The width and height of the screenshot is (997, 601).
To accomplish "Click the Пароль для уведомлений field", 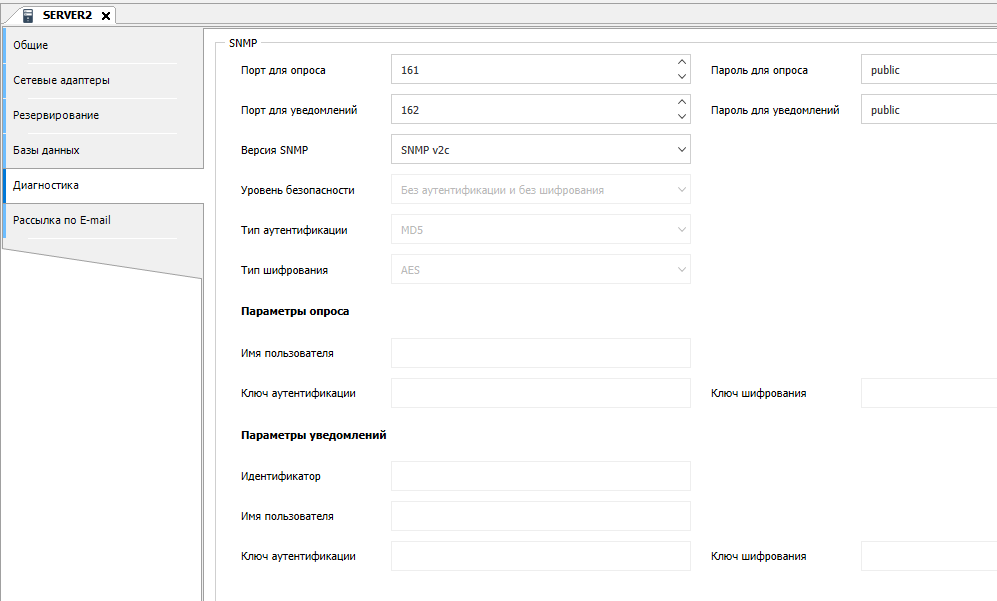I will click(927, 110).
